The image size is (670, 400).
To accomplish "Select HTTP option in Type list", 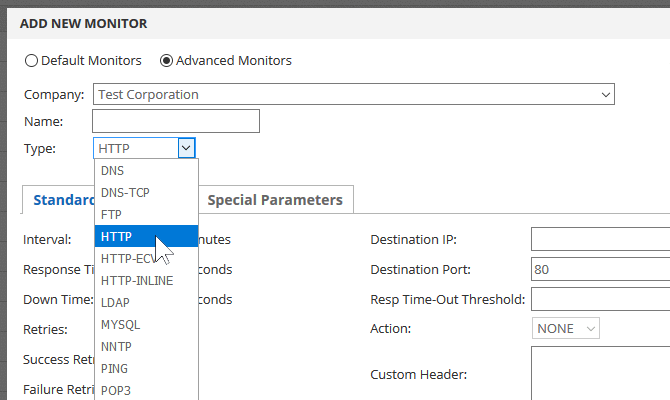I will click(116, 237).
